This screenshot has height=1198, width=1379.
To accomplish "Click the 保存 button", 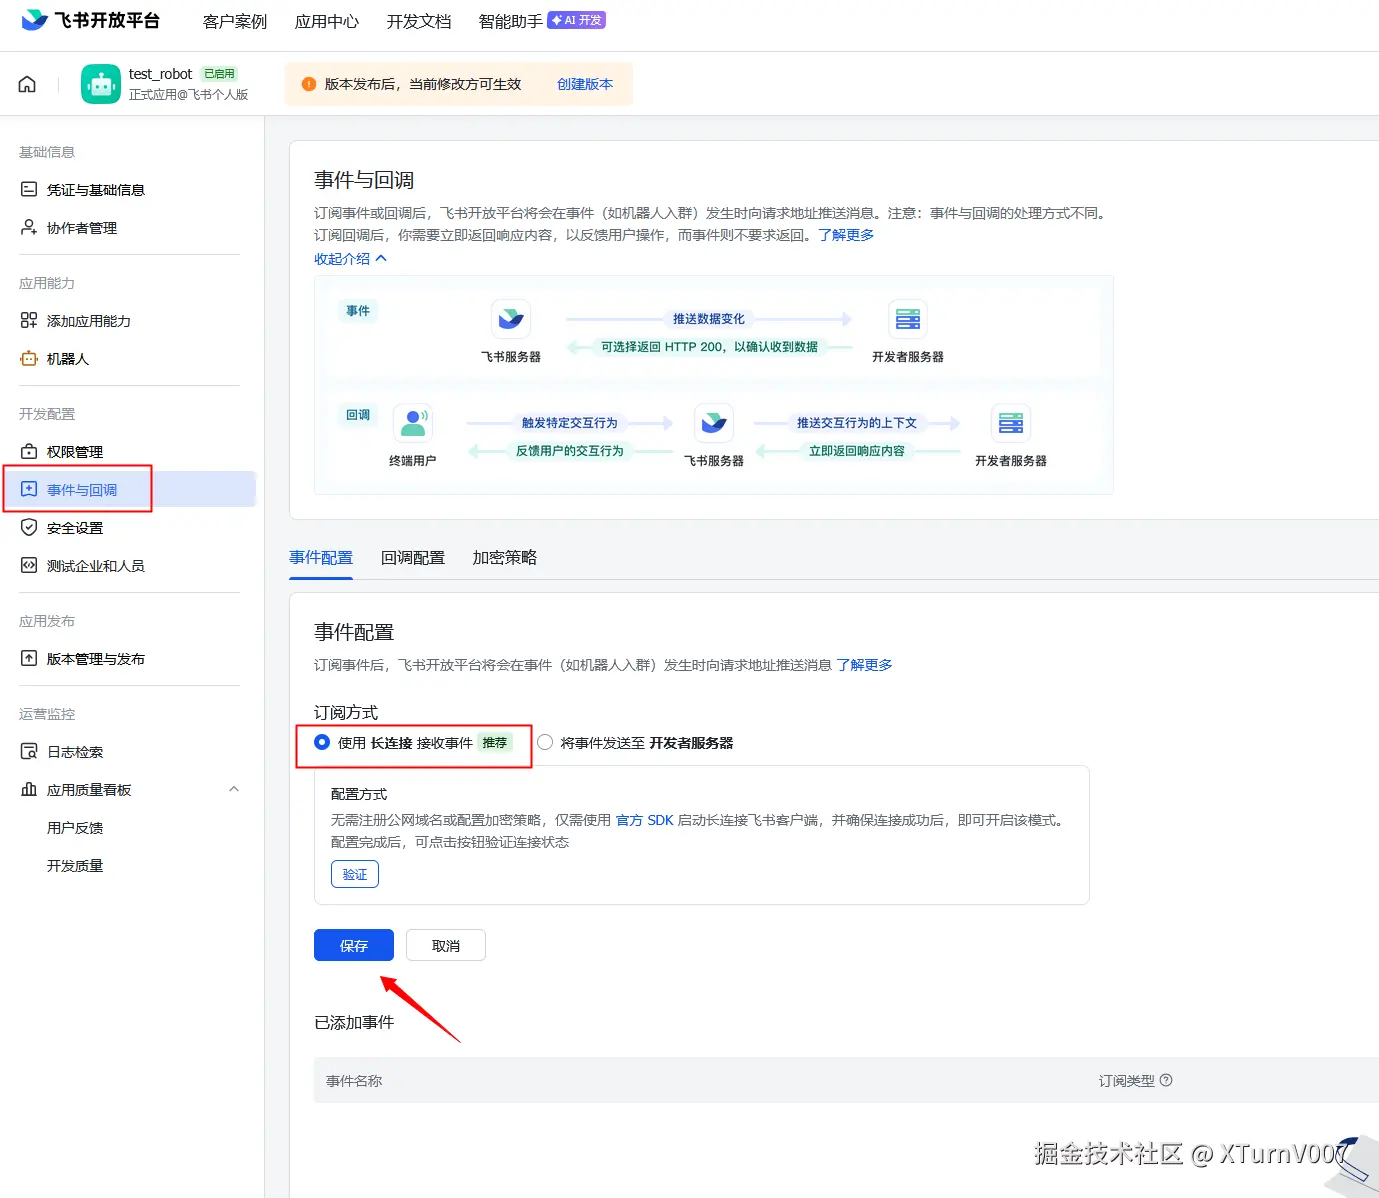I will [x=353, y=945].
